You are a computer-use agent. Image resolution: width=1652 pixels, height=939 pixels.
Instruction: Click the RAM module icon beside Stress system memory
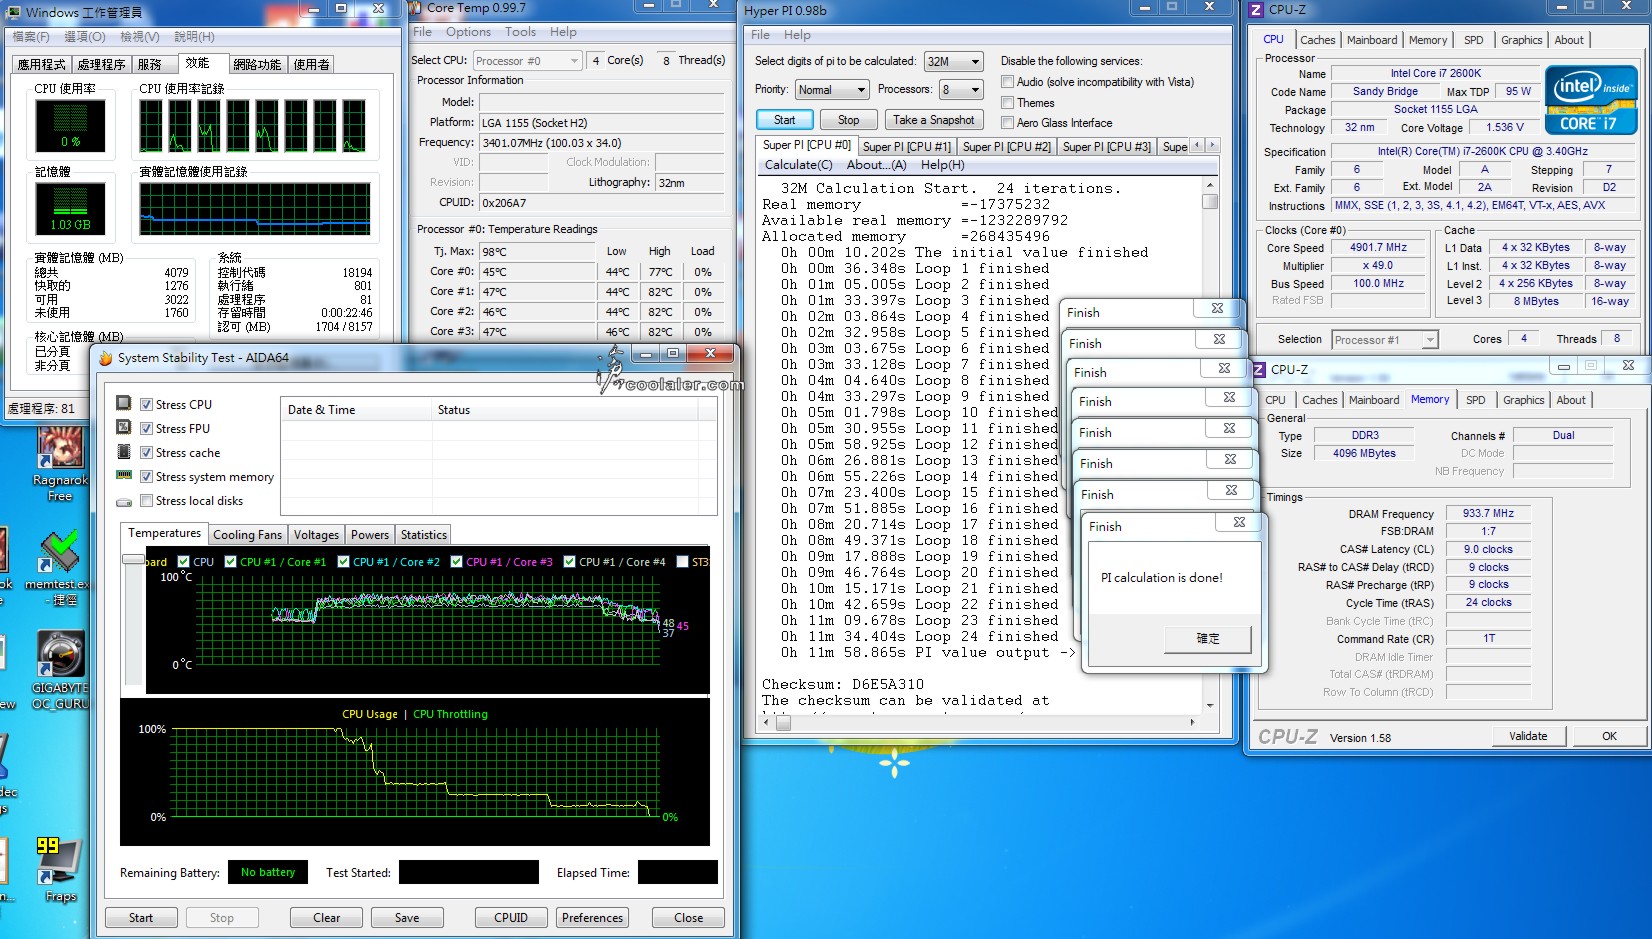coord(124,476)
